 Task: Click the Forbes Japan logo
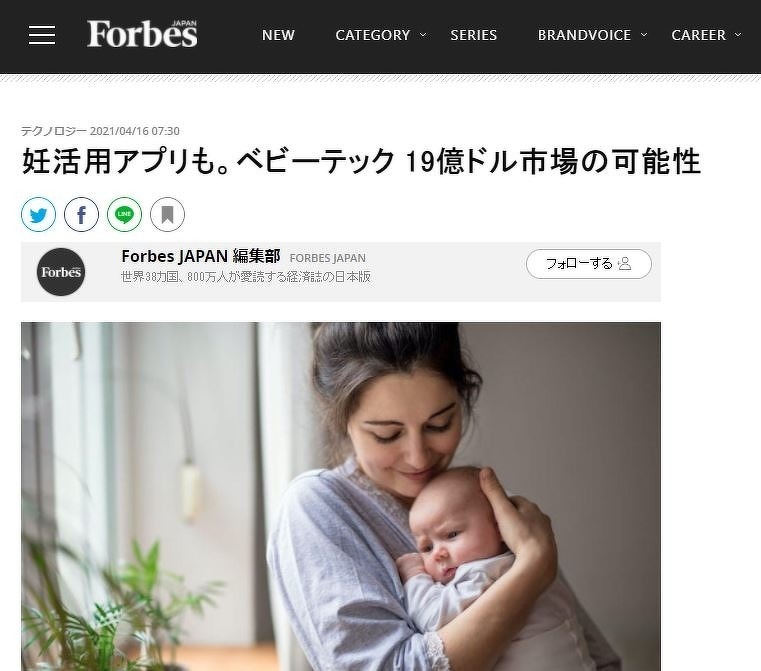tap(142, 33)
